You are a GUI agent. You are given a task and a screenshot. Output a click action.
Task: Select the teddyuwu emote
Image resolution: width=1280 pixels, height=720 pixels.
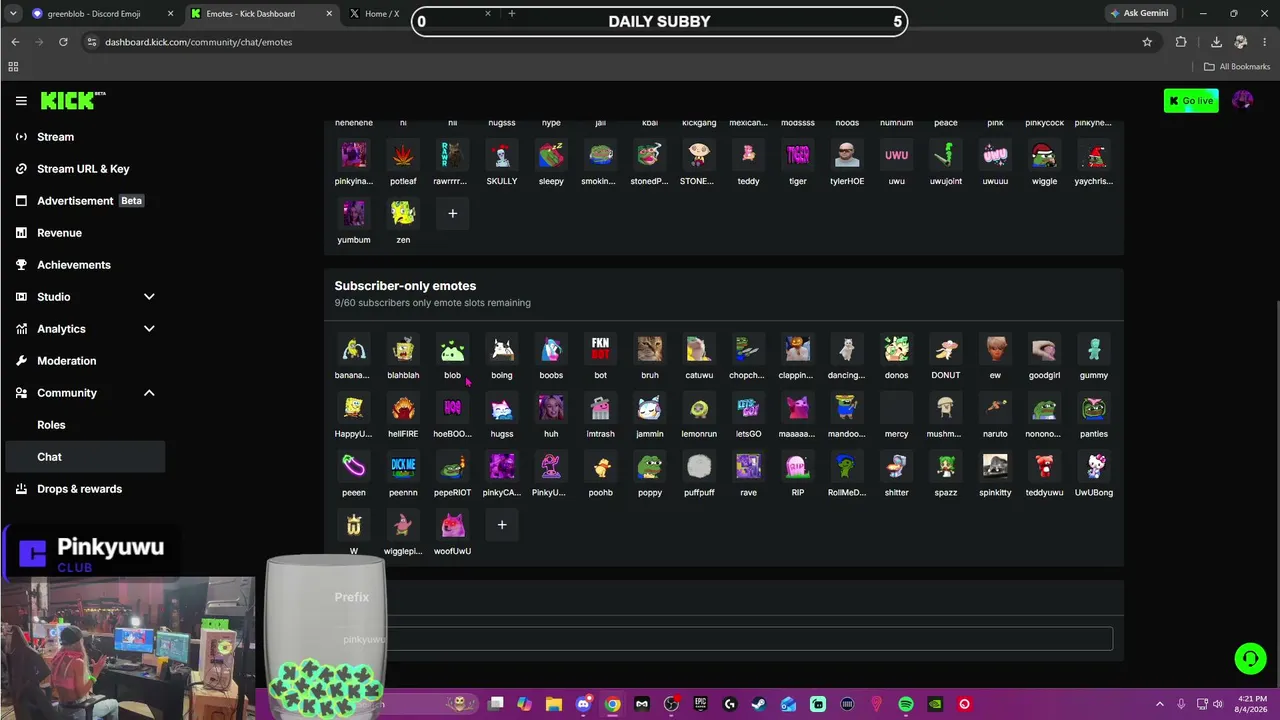coord(1044,466)
